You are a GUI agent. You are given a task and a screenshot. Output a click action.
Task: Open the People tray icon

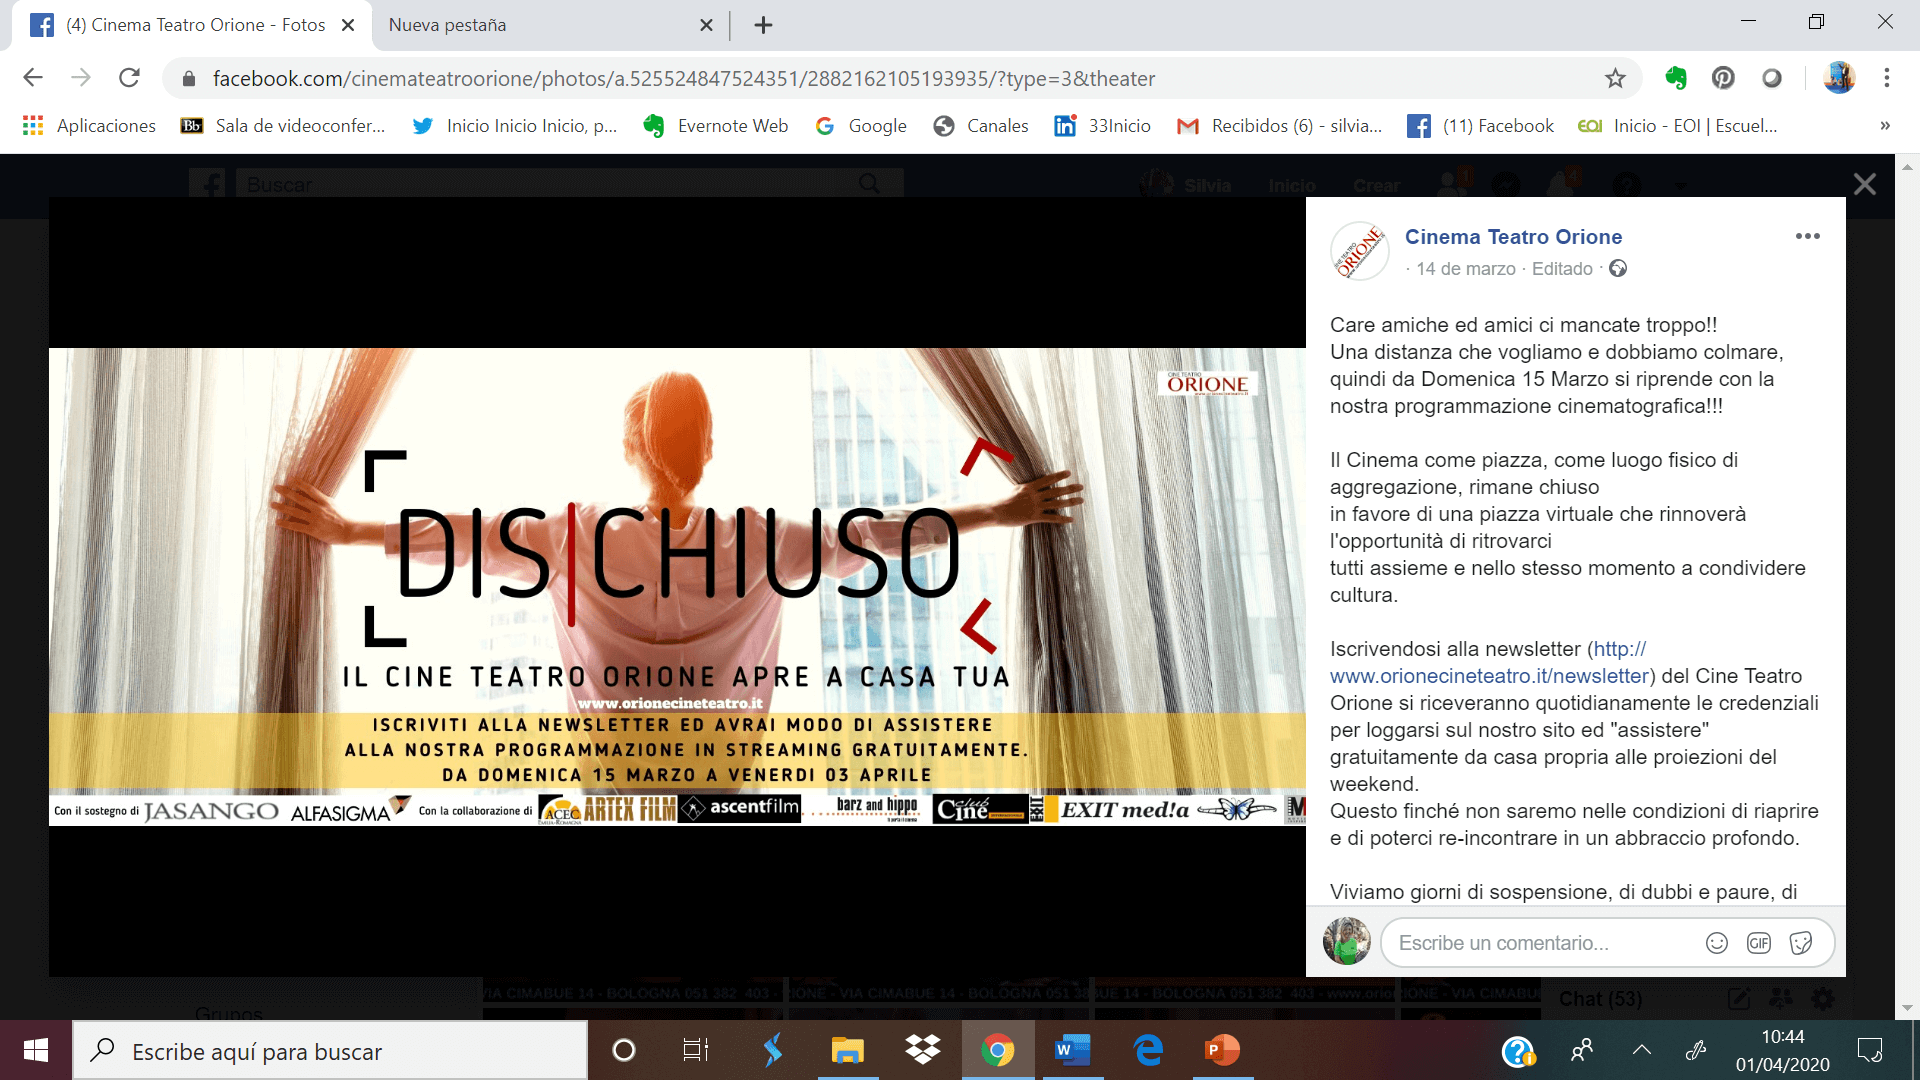[x=1582, y=1050]
